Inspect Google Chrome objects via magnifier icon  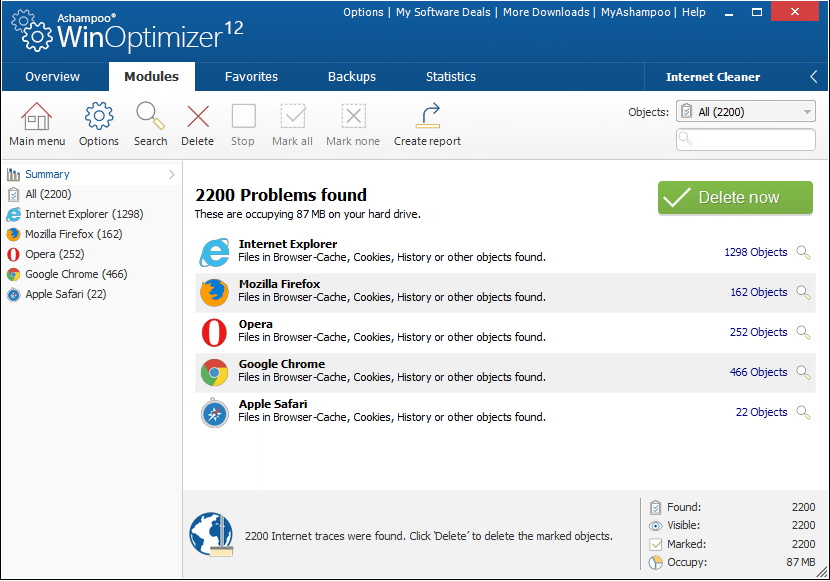804,373
